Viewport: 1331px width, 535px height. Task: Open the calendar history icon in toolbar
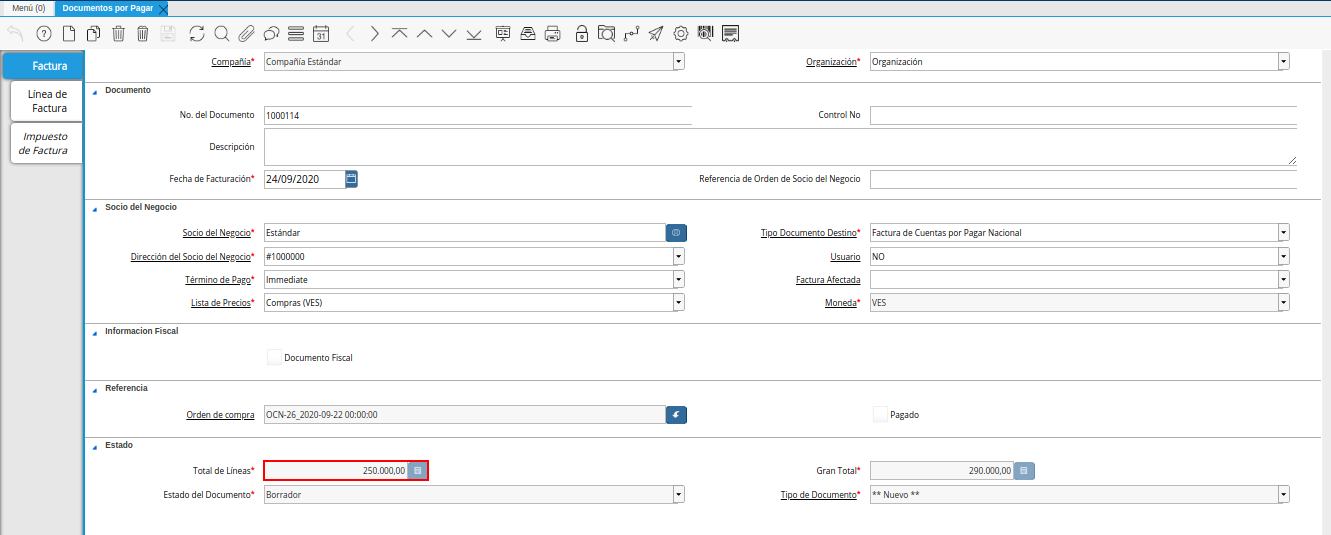tap(321, 34)
